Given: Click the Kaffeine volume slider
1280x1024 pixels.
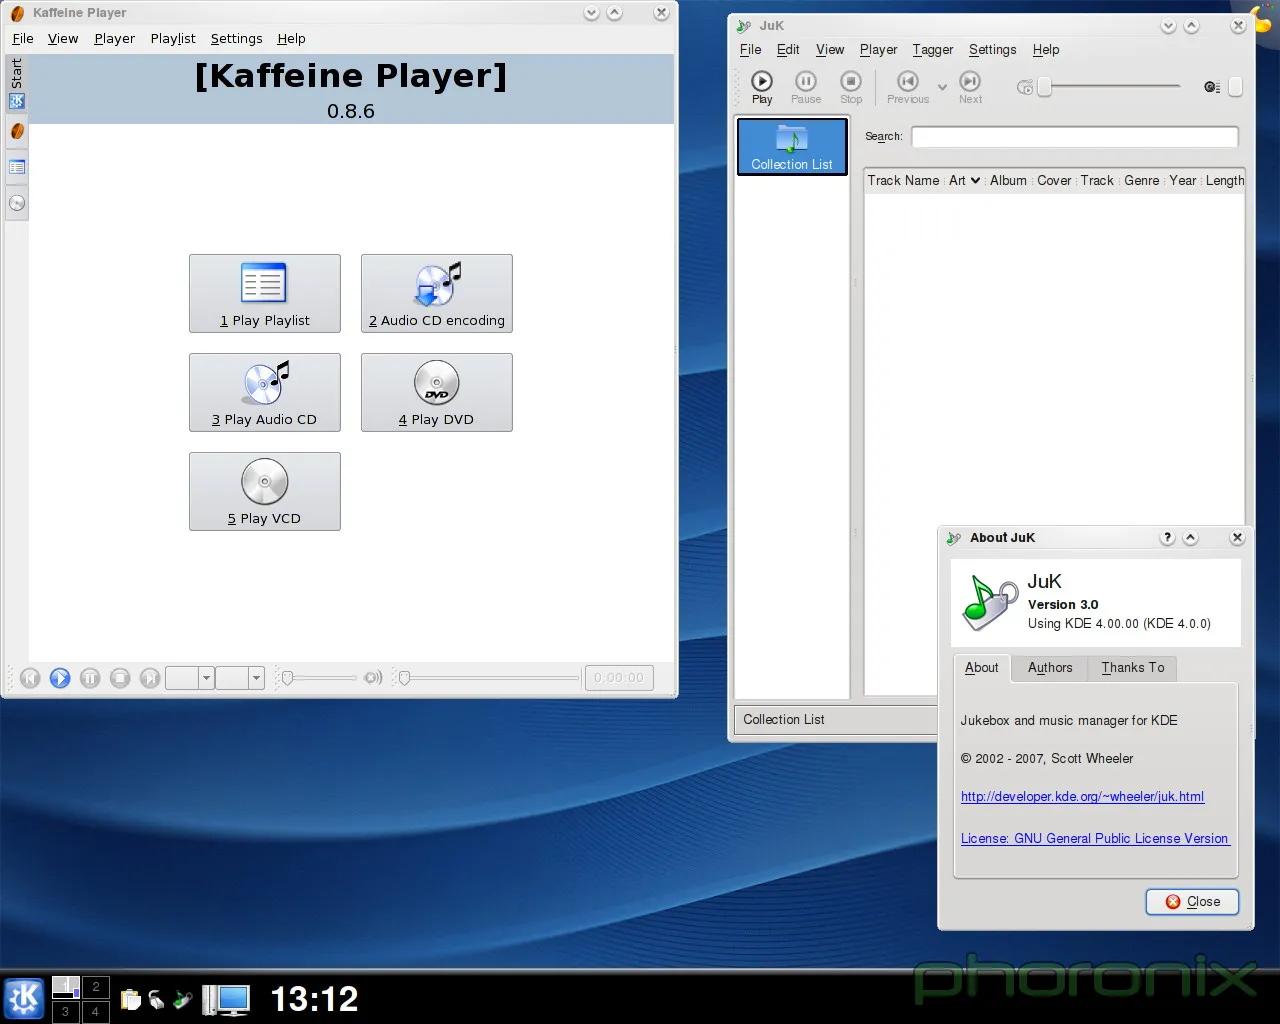Looking at the screenshot, I should point(318,678).
